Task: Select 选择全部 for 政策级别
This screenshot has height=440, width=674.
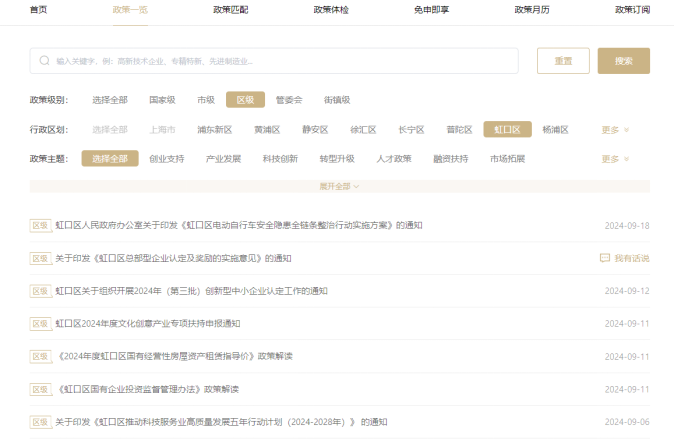Action: click(x=110, y=100)
